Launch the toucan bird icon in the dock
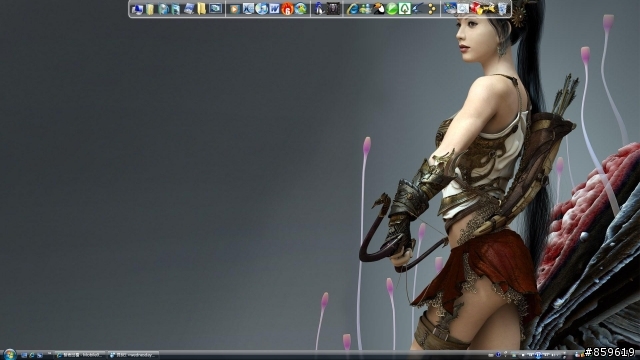 pyautogui.click(x=379, y=9)
